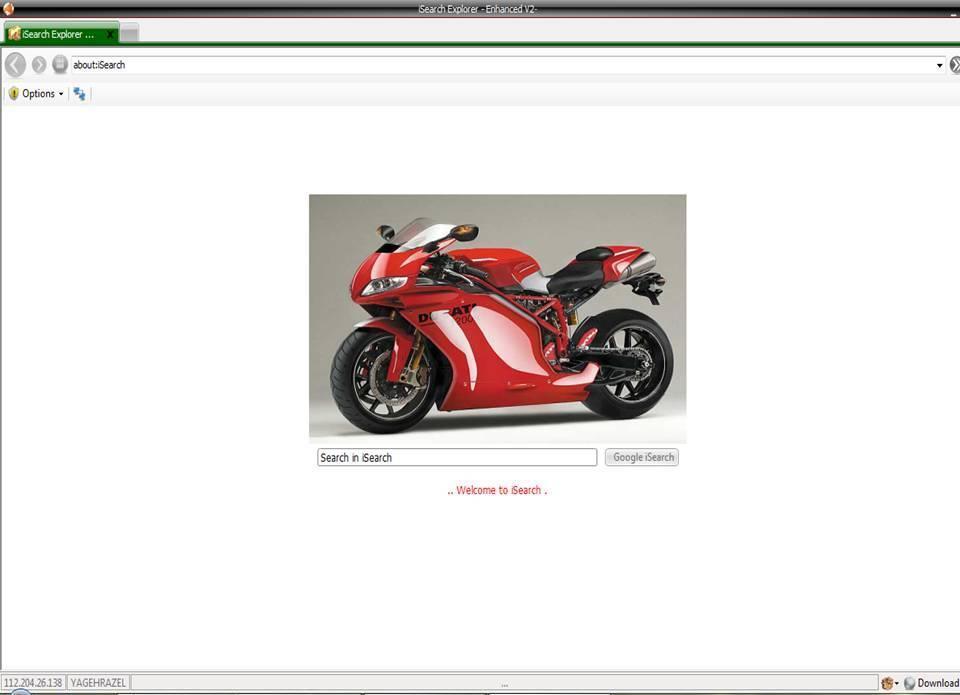Open the dropdown arrow next to the status bar gear
The image size is (960, 695).
(897, 683)
